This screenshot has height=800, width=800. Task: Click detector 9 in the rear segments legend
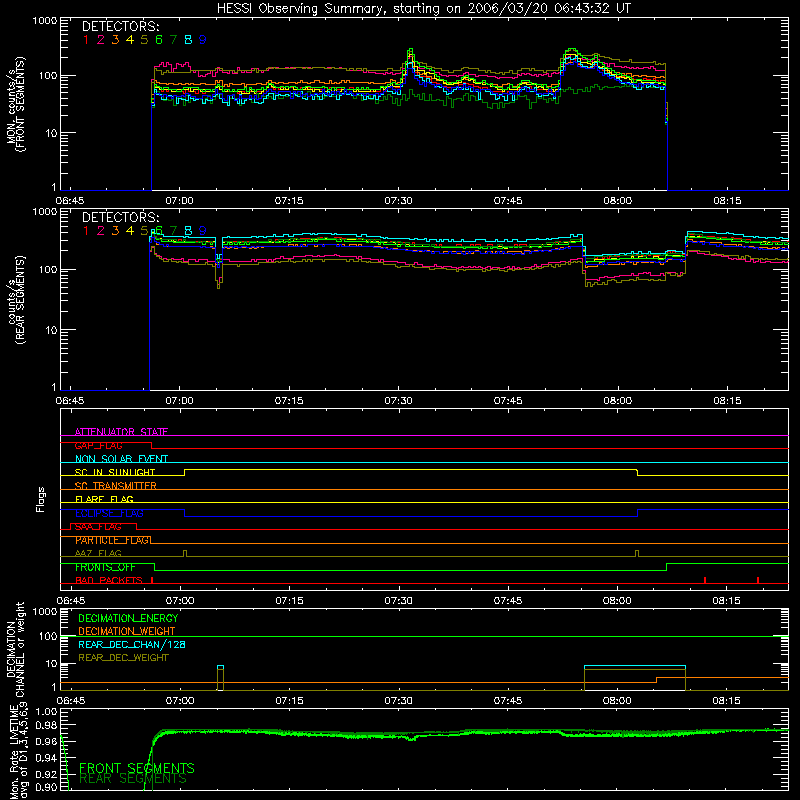tap(203, 231)
